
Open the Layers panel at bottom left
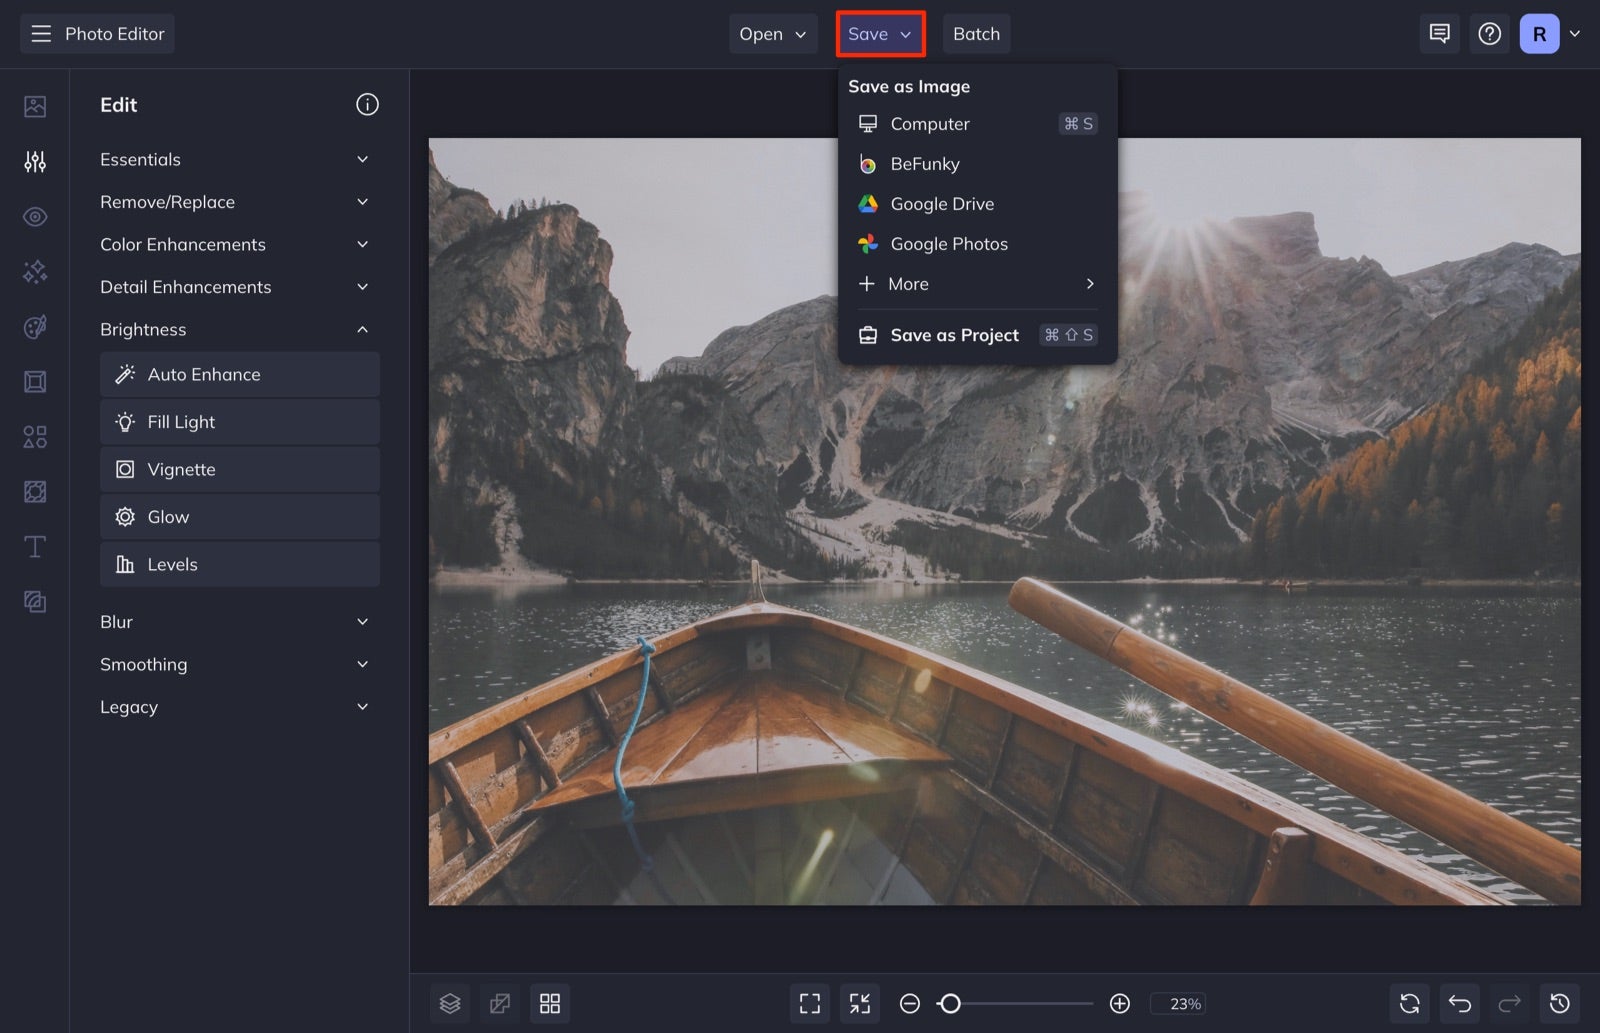pos(449,1003)
